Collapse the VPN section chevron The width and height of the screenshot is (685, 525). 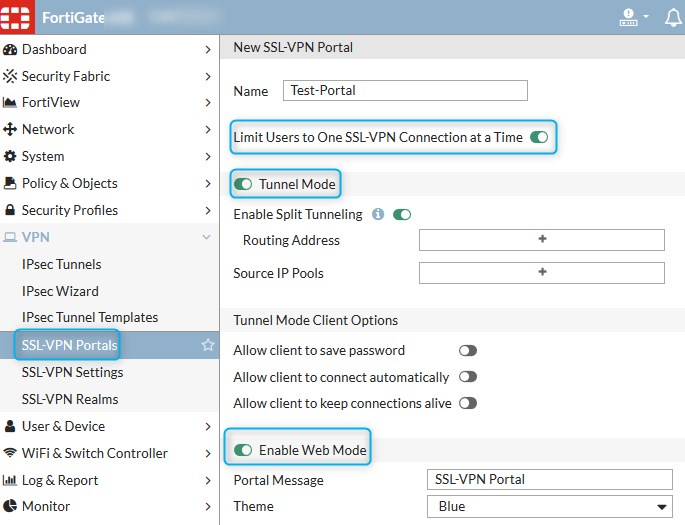point(207,237)
